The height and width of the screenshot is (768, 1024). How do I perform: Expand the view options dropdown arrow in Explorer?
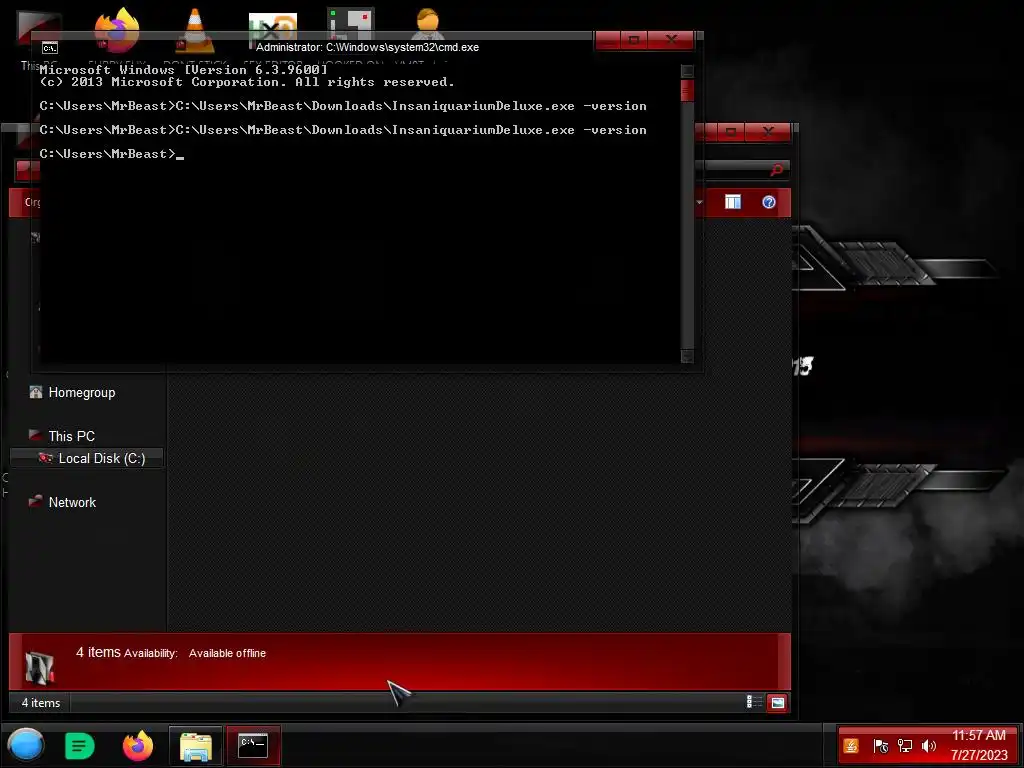click(699, 202)
